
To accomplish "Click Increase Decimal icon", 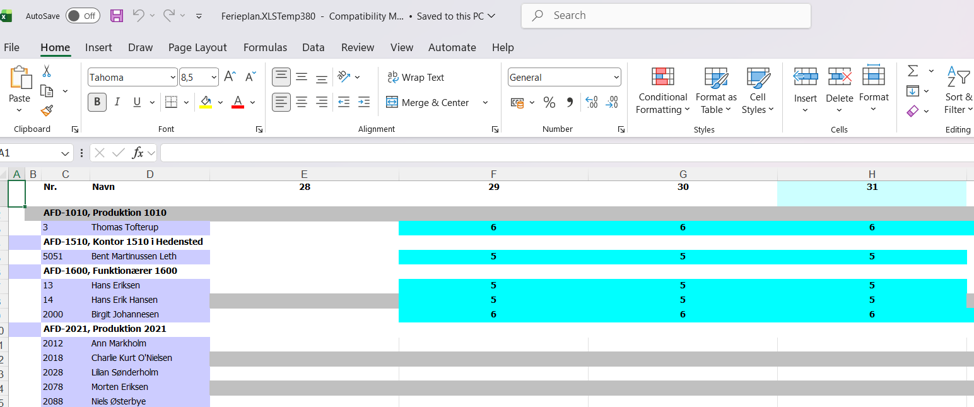I will 591,103.
